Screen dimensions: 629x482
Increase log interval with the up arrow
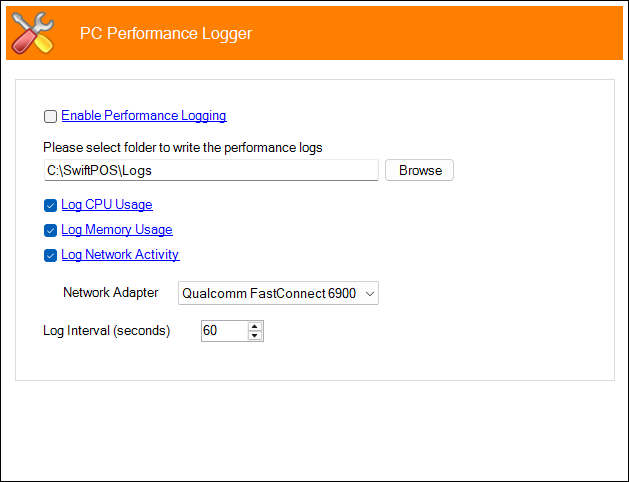tap(255, 326)
